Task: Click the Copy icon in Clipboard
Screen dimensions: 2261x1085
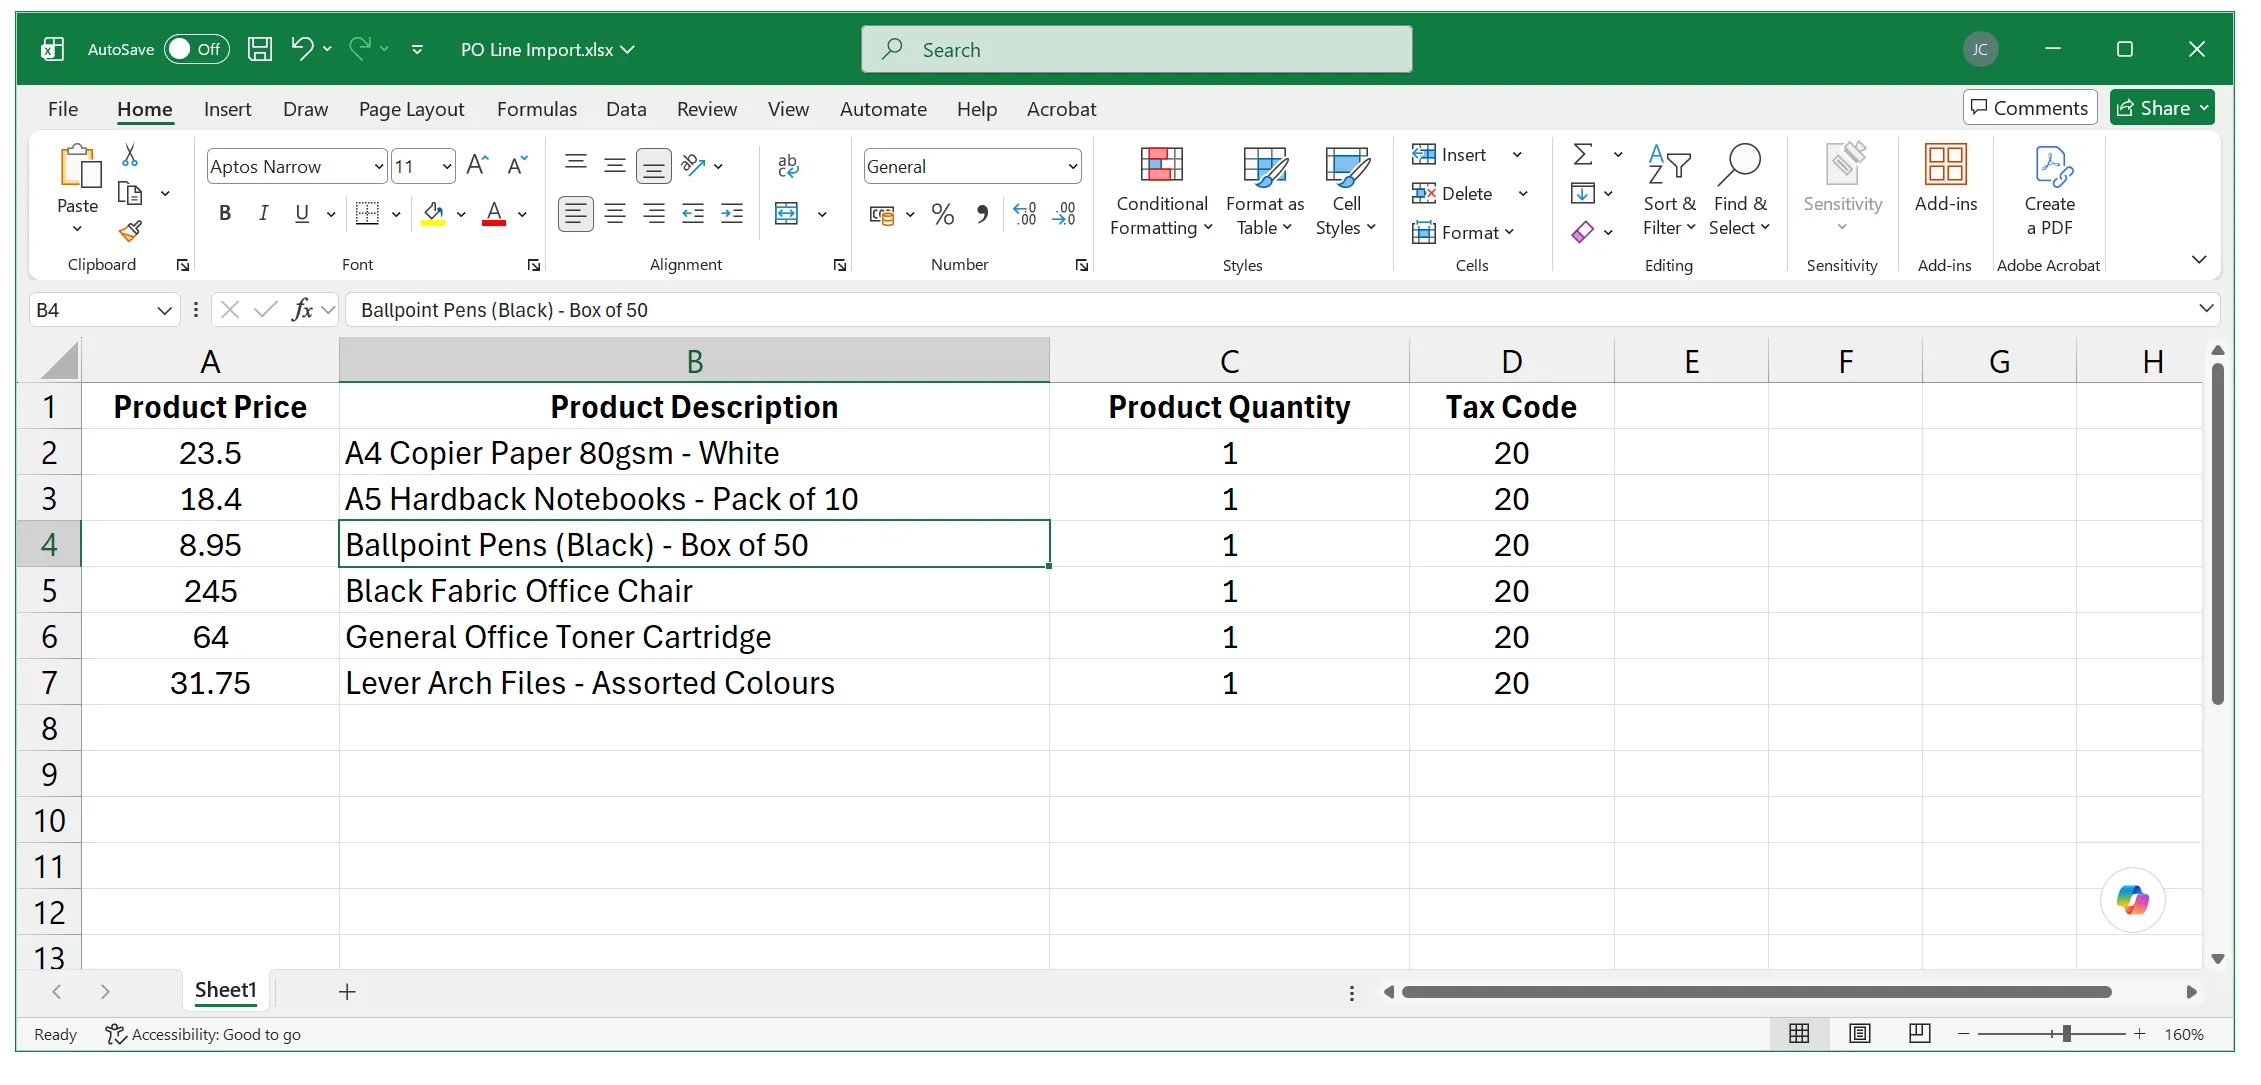Action: (130, 193)
